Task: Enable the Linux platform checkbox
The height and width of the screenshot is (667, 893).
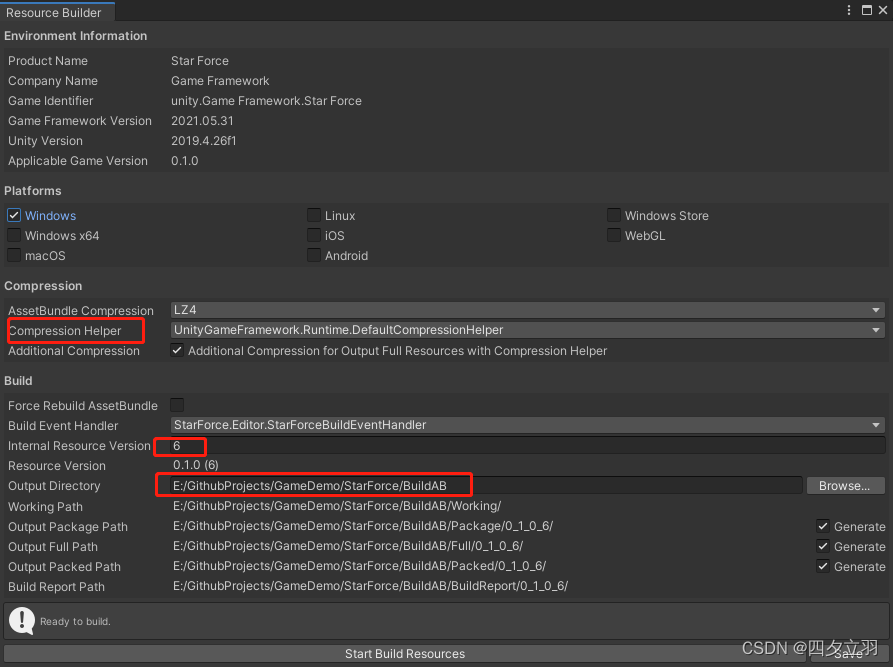Action: point(314,215)
